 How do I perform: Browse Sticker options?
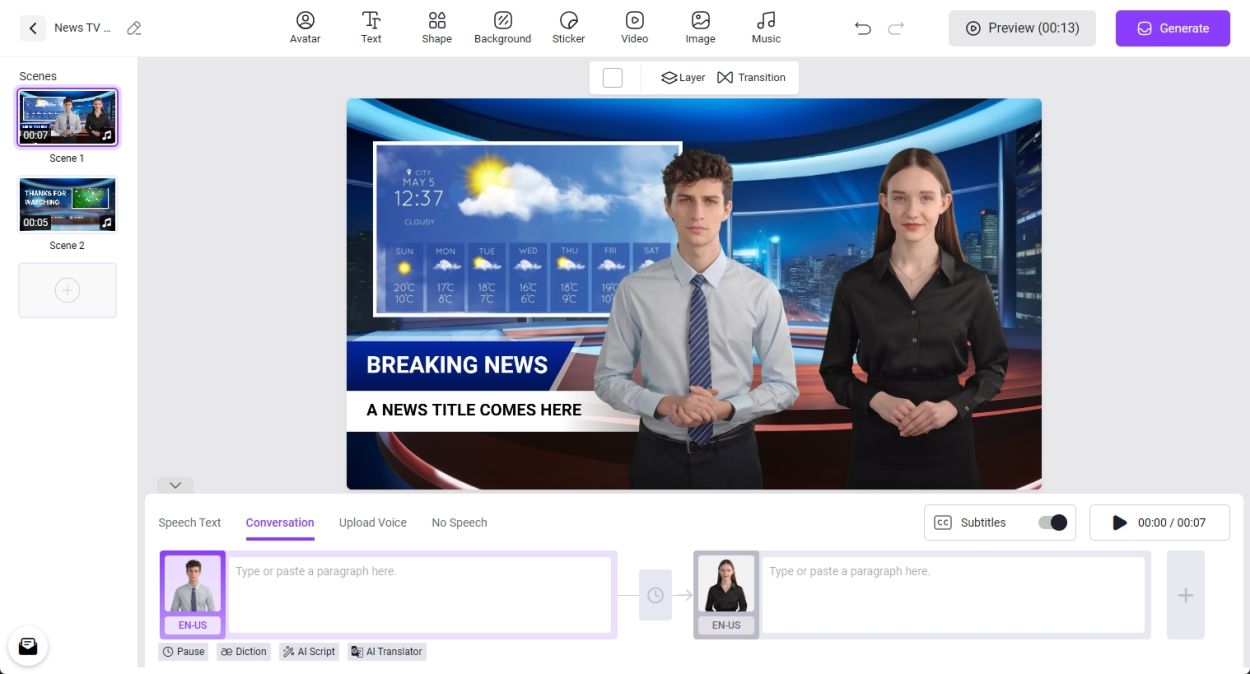pos(568,27)
